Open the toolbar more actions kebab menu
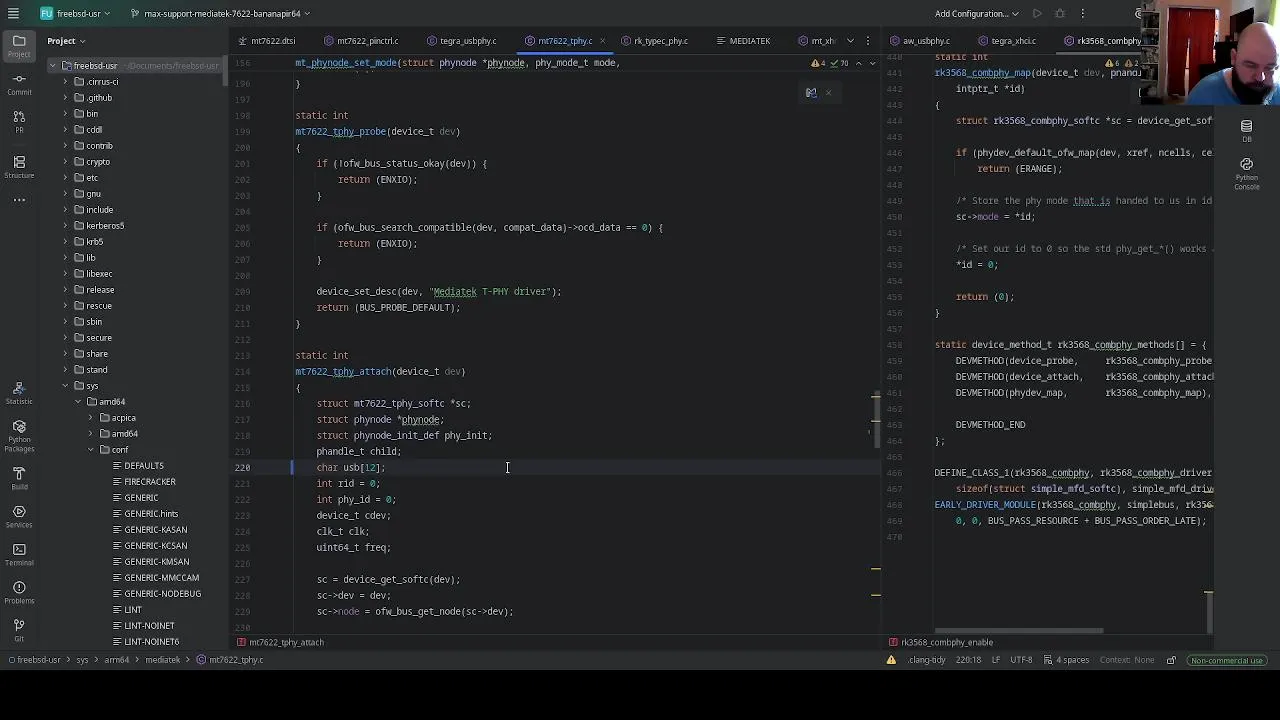 pyautogui.click(x=1083, y=13)
